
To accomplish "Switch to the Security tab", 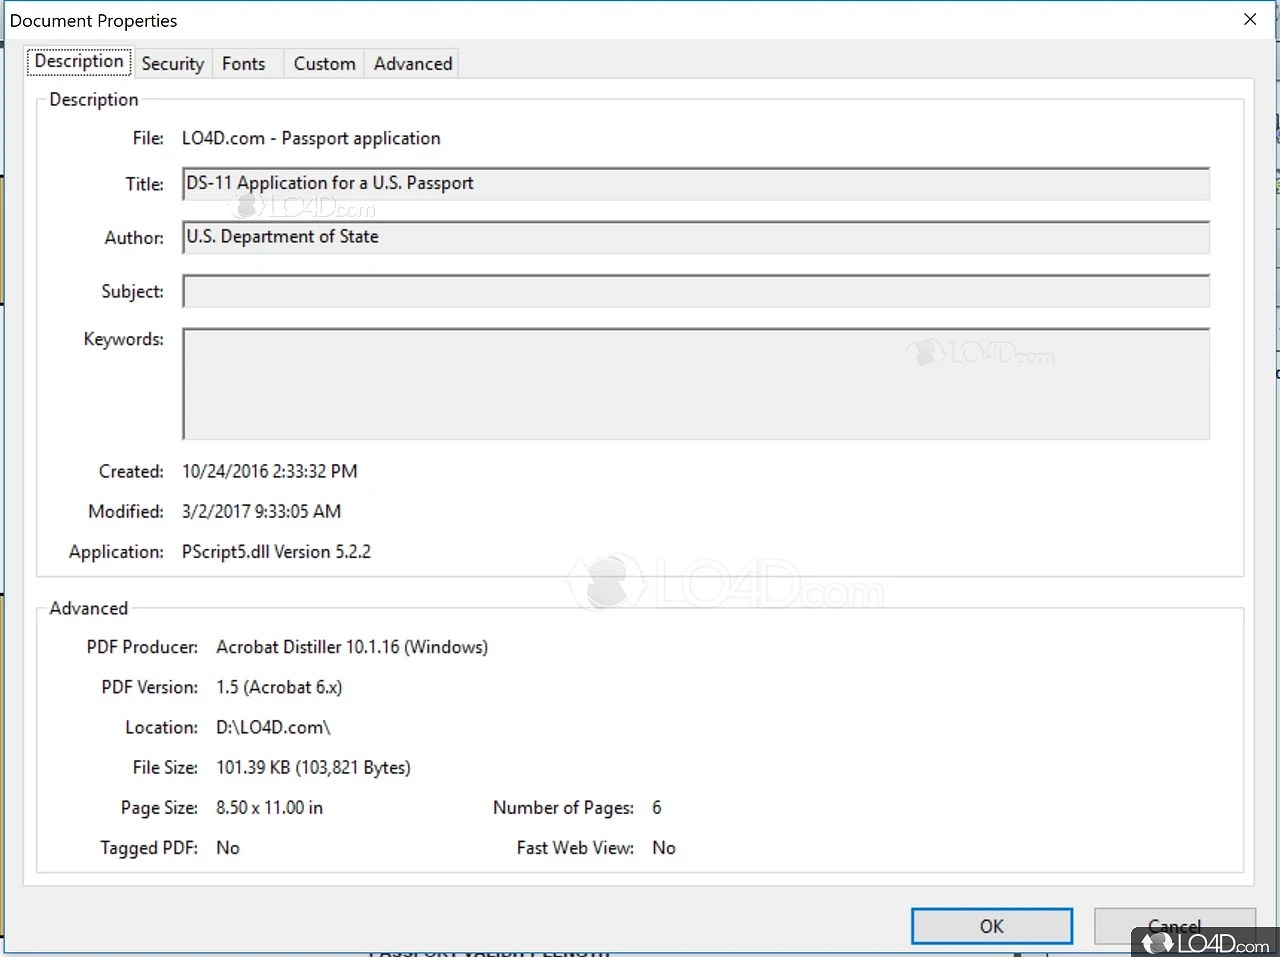I will (172, 64).
